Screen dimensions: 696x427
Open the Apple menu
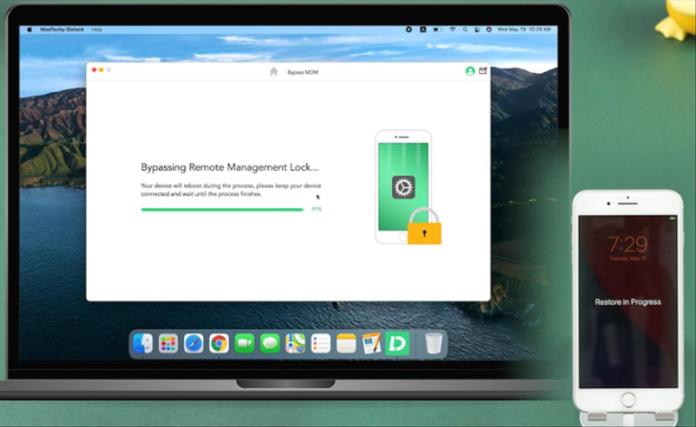(x=30, y=29)
